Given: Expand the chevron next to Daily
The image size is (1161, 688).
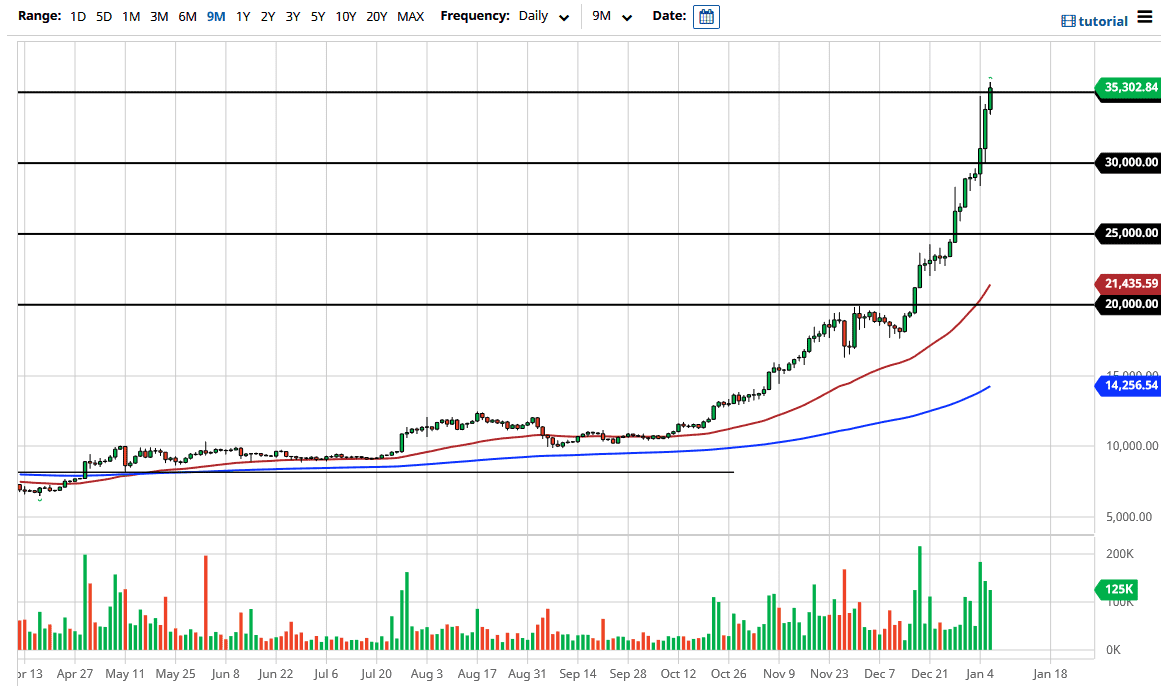Looking at the screenshot, I should pyautogui.click(x=563, y=18).
